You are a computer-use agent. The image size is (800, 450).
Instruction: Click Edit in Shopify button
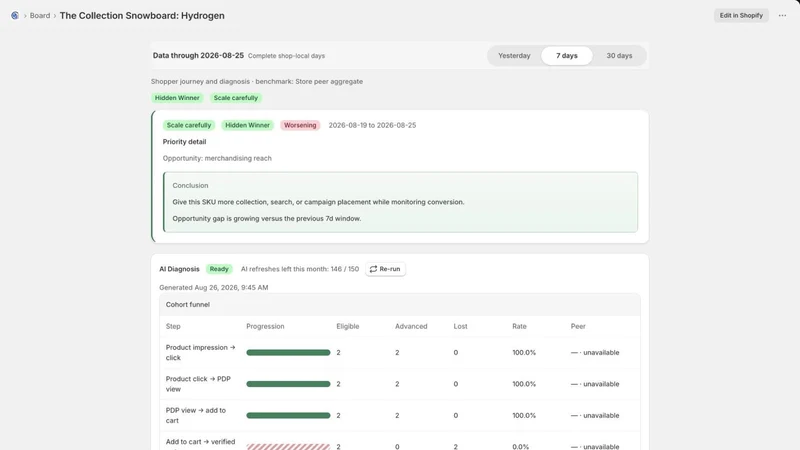tap(741, 15)
